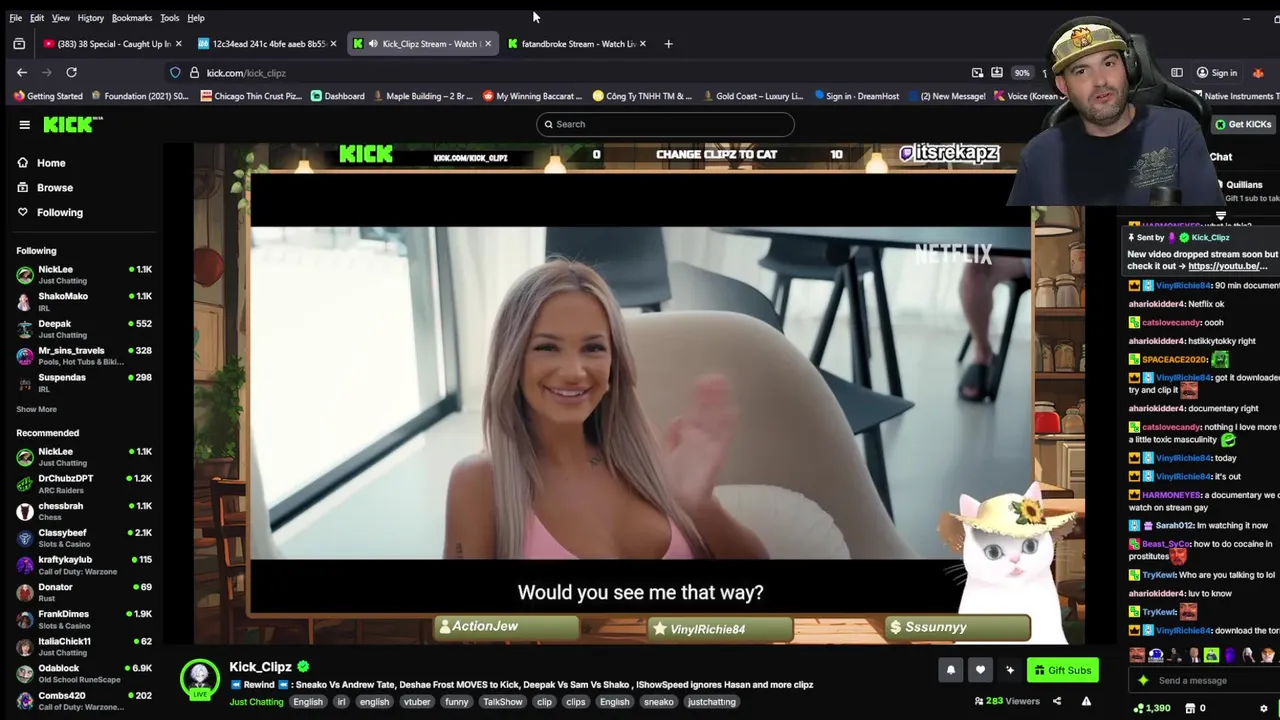This screenshot has height=720, width=1280.
Task: Toggle stream notifications bell
Action: (x=951, y=670)
